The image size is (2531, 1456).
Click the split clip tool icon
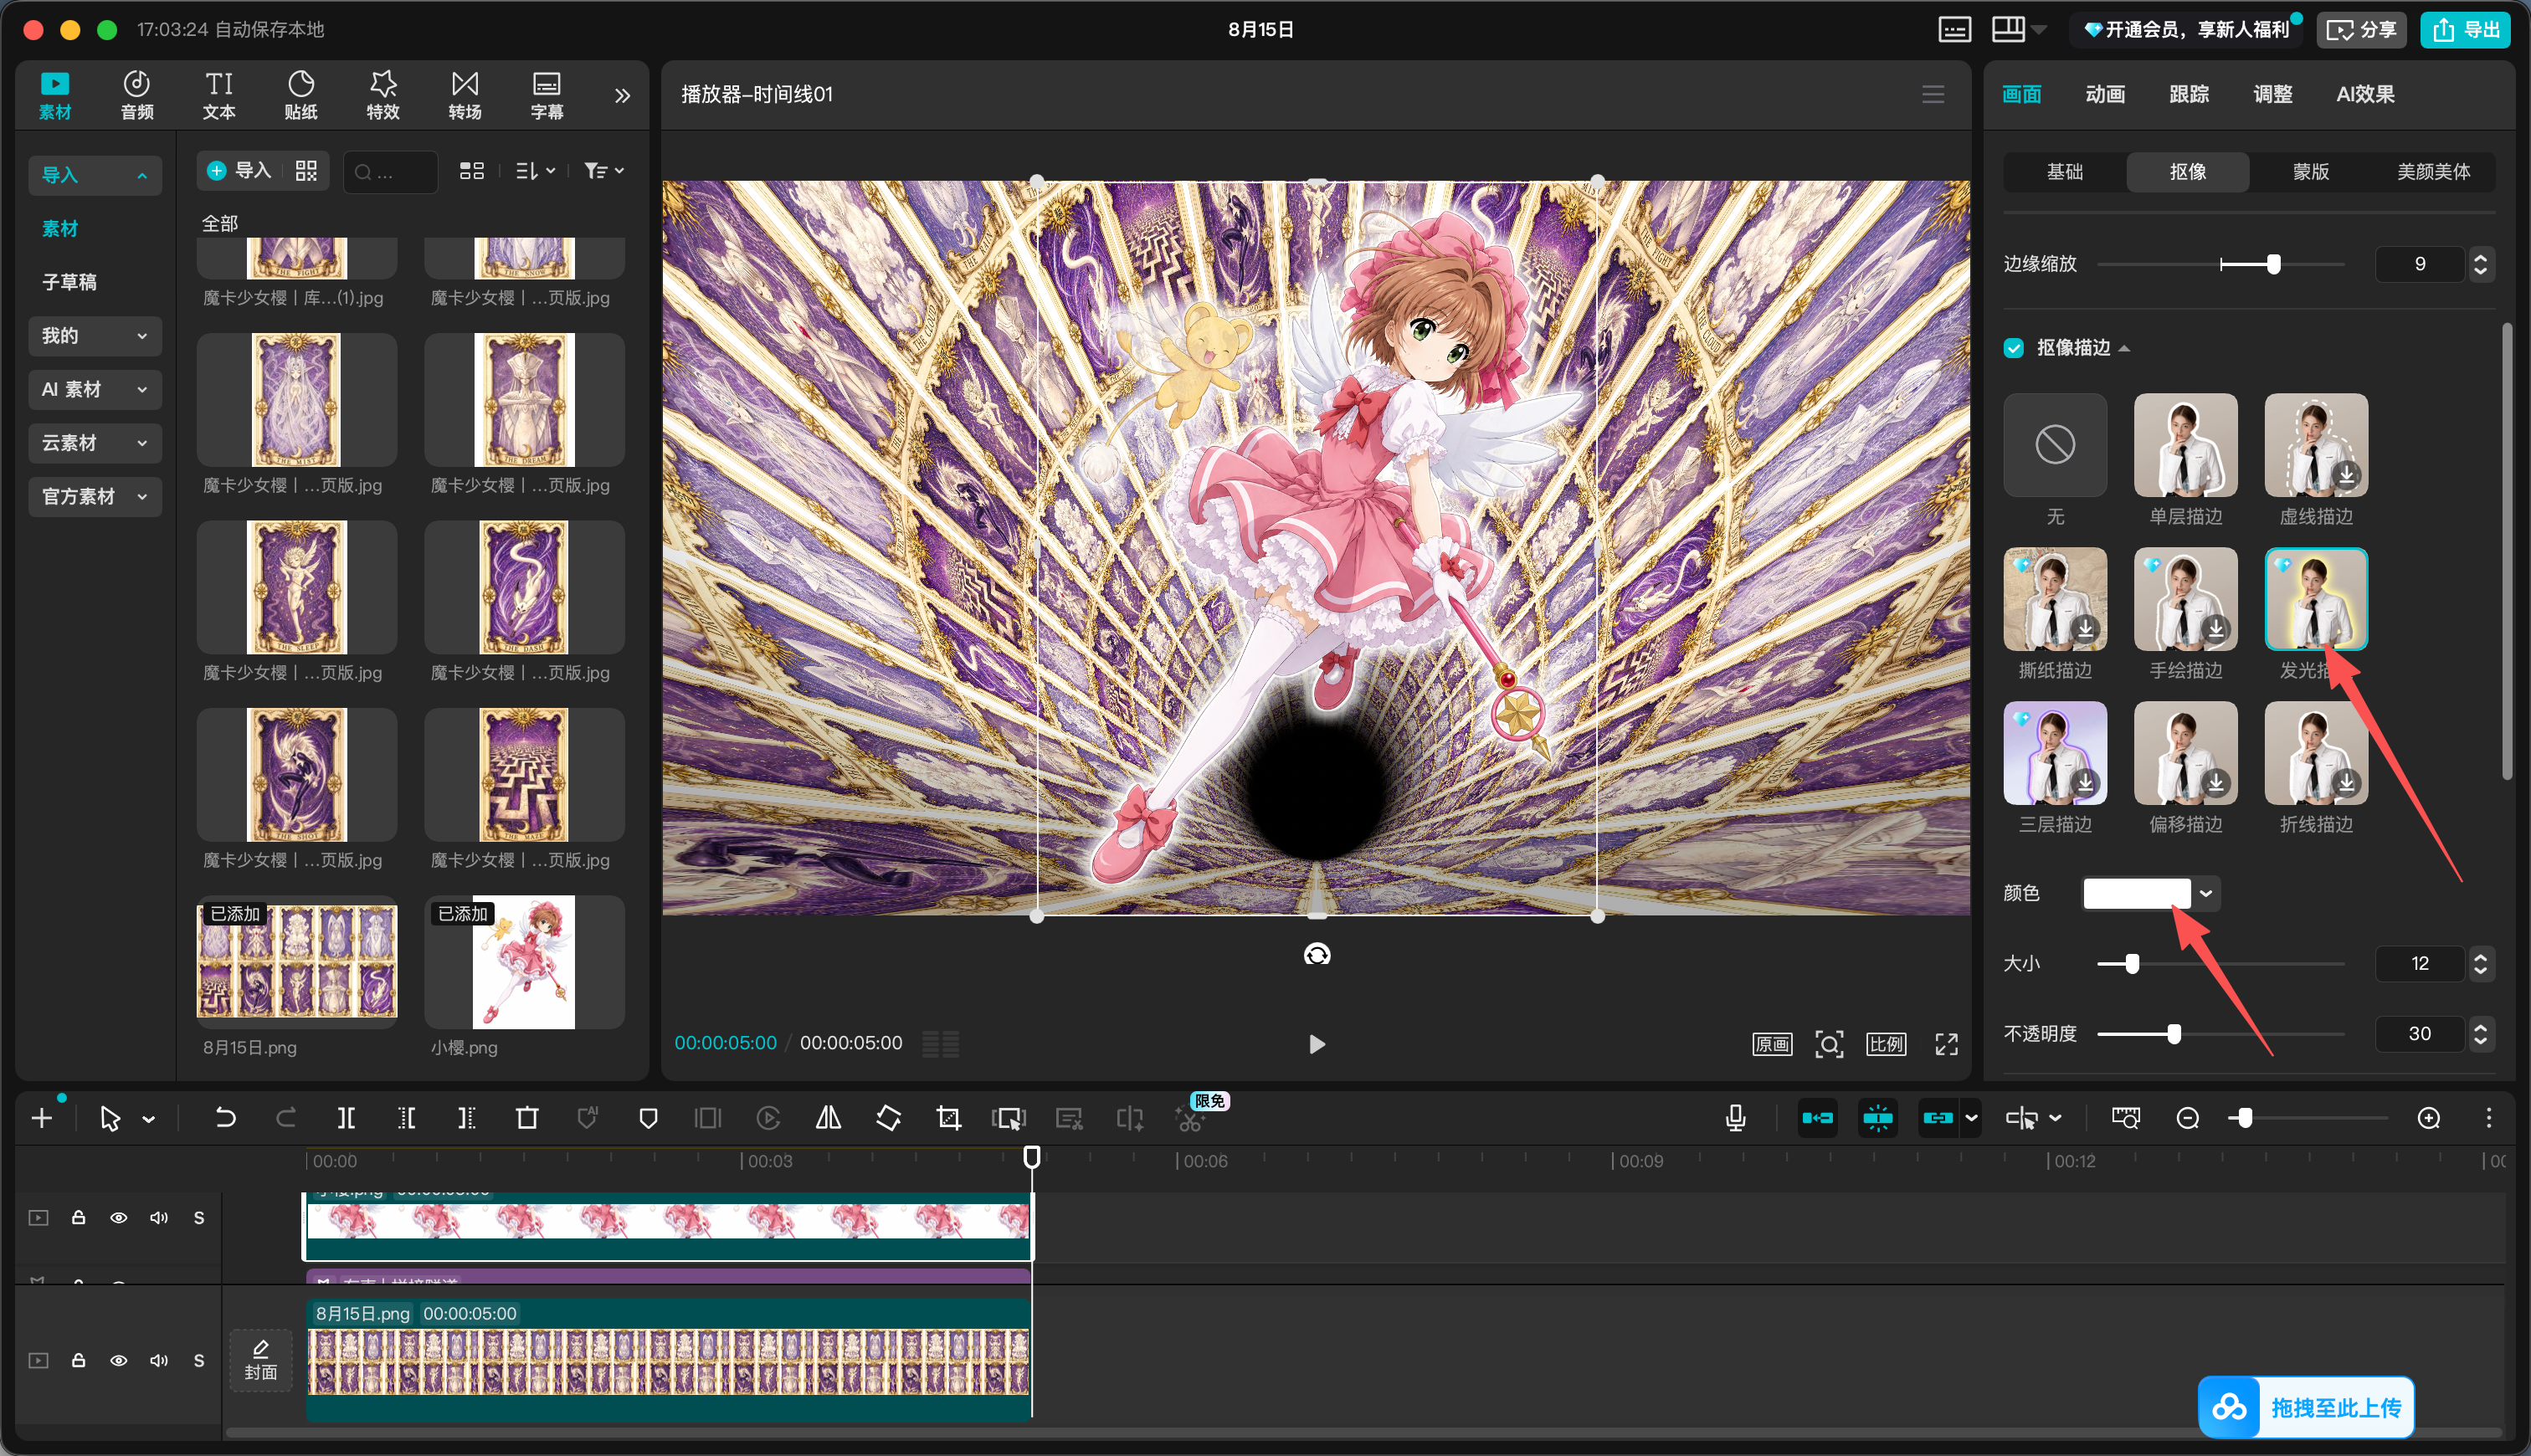point(346,1118)
